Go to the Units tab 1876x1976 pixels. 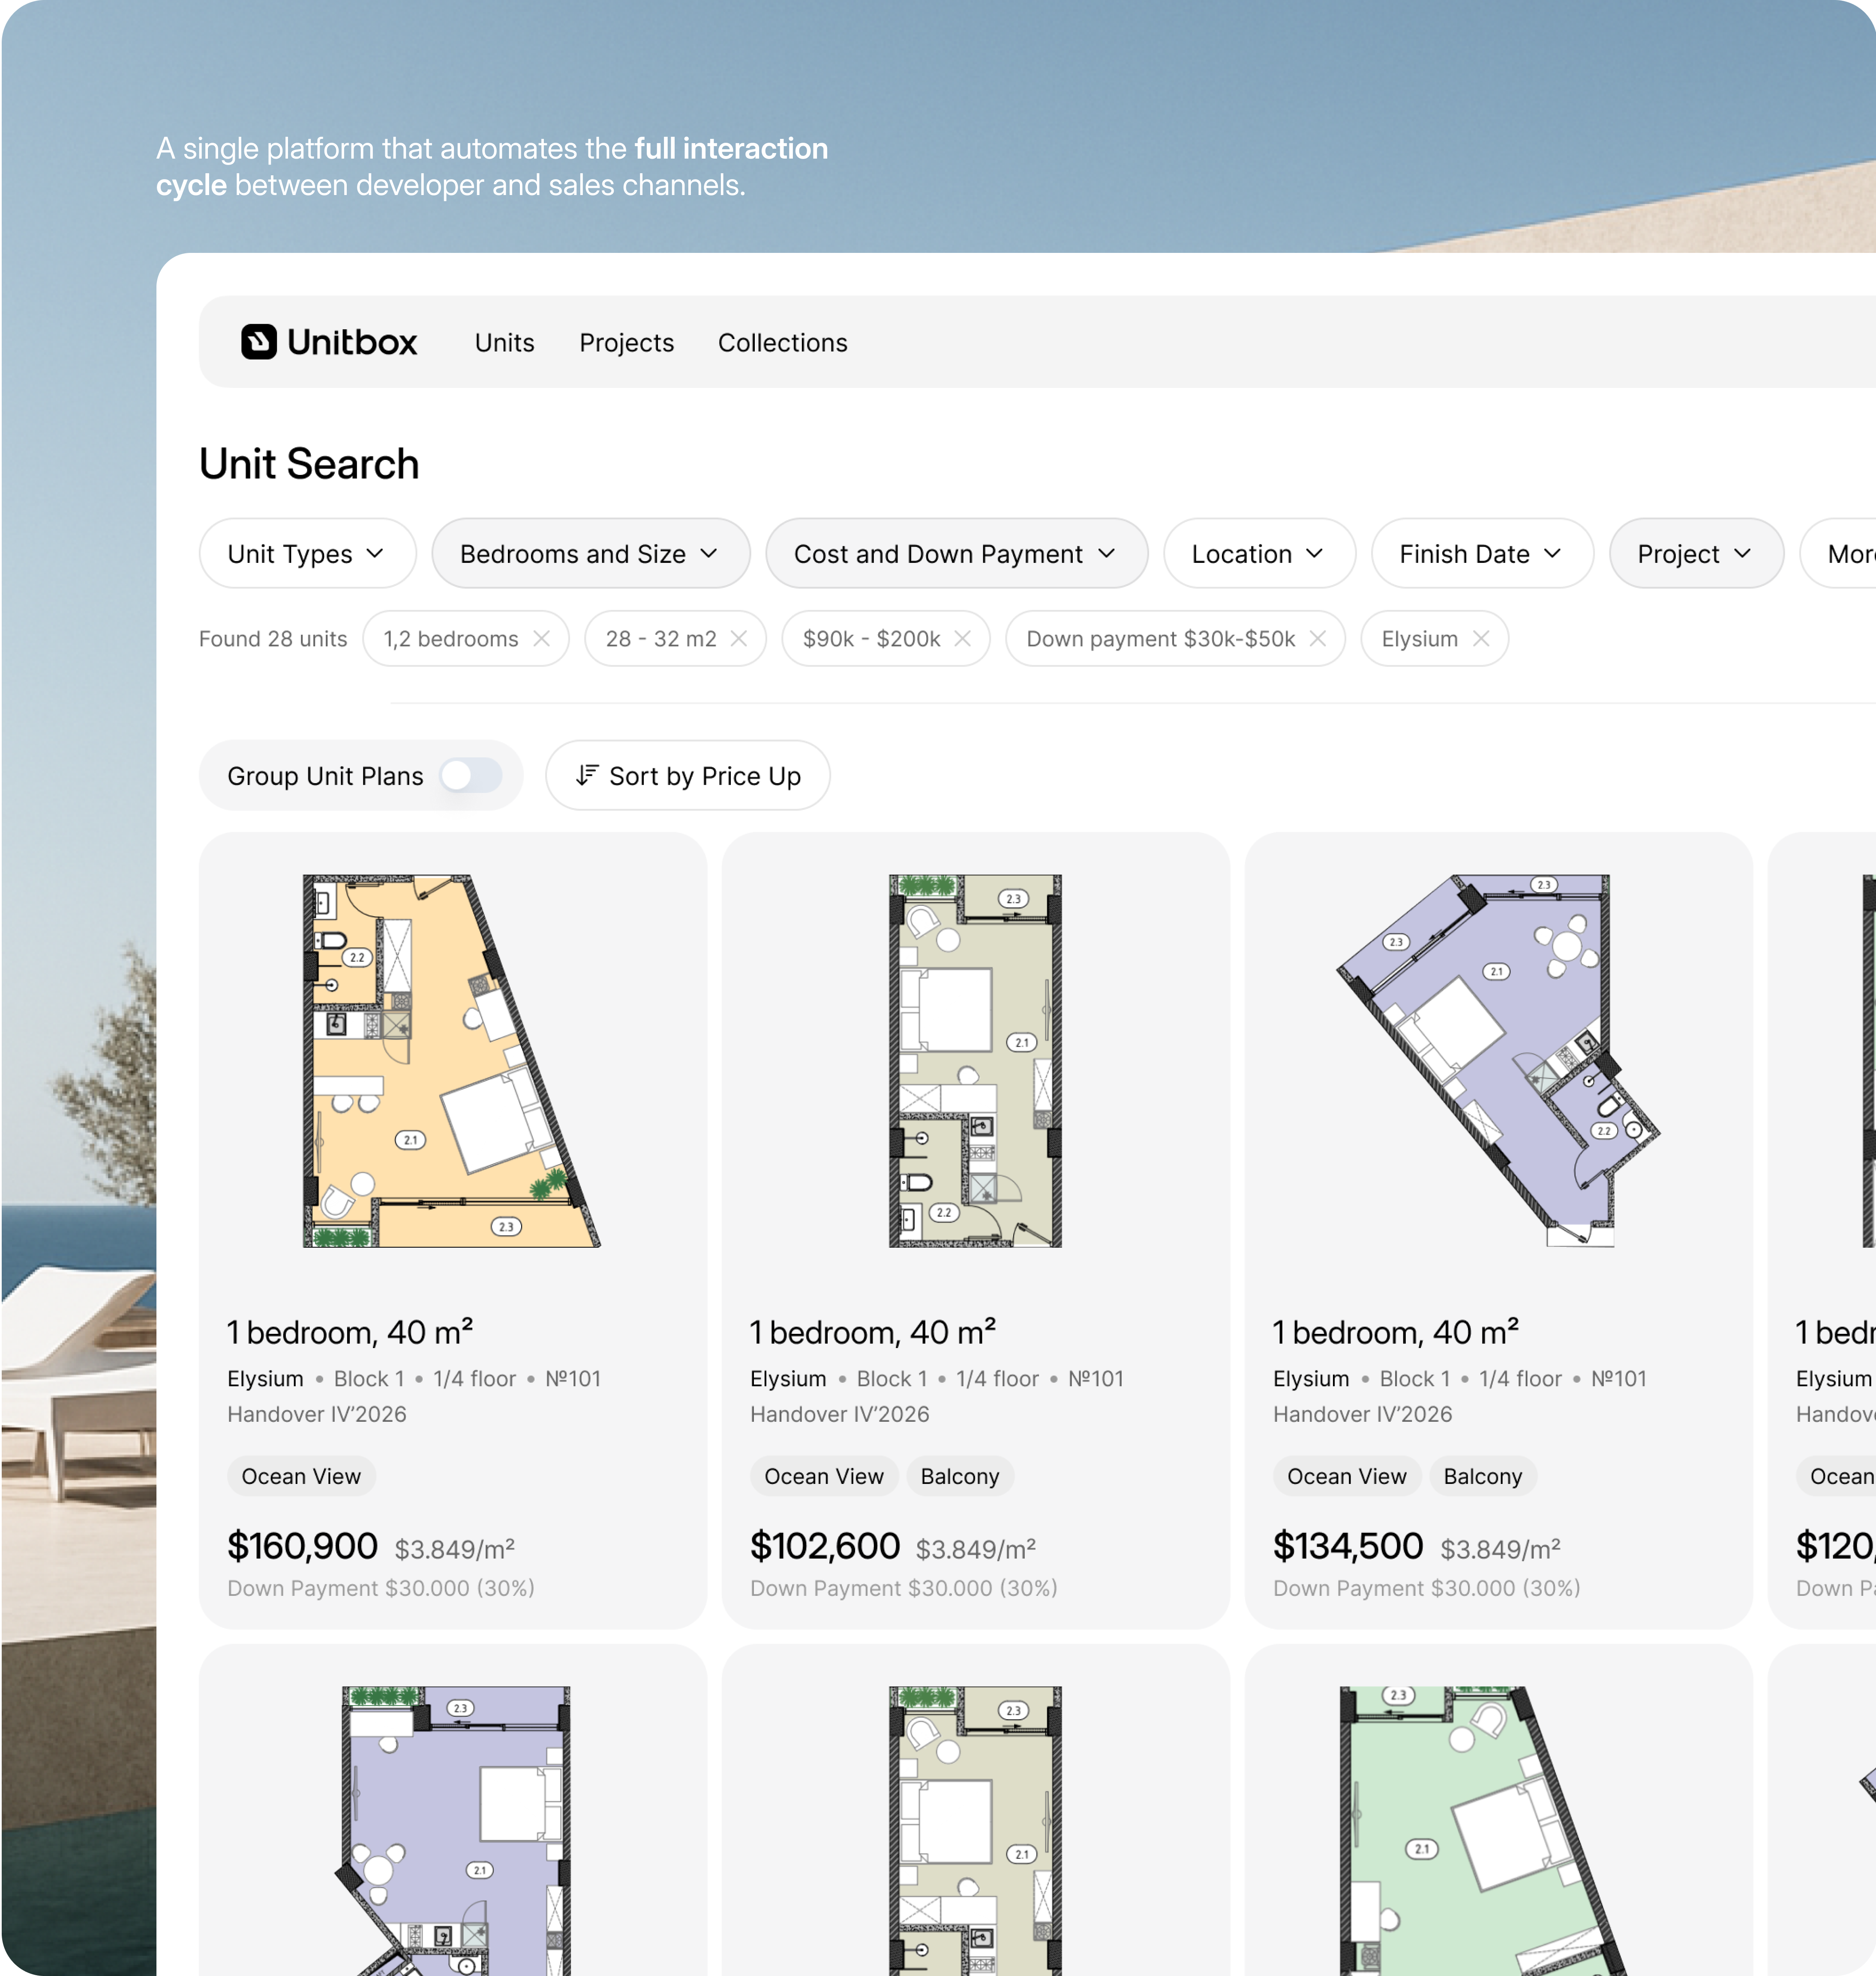click(x=504, y=343)
